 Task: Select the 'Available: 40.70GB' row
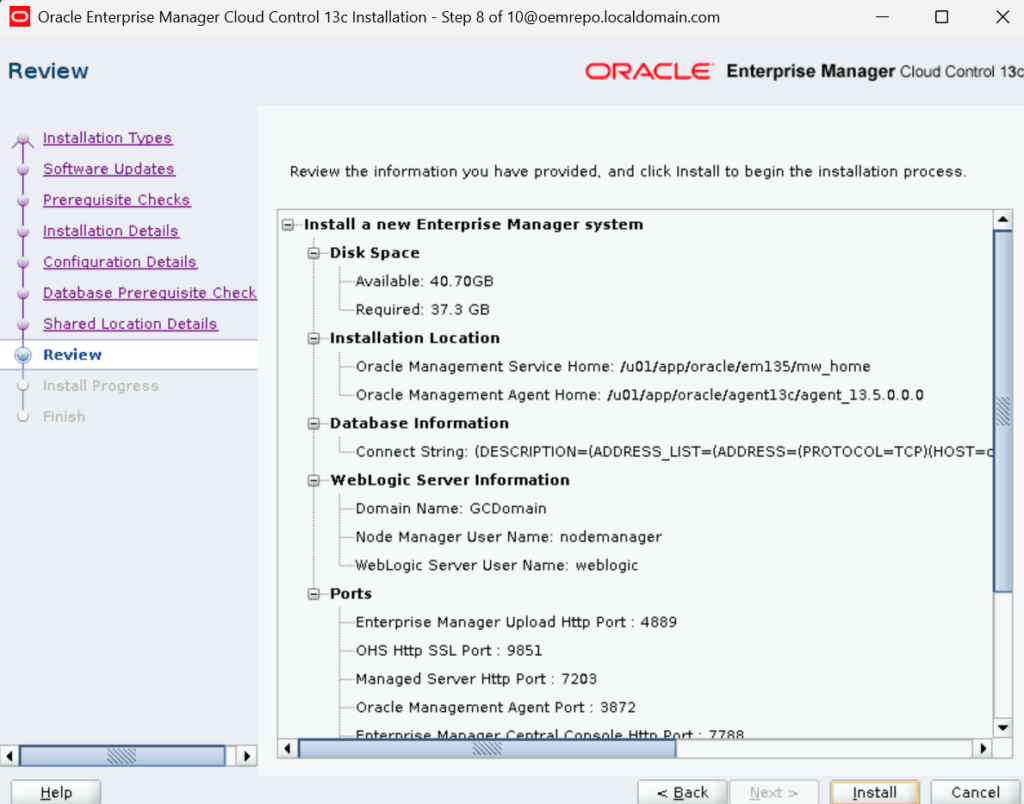[424, 281]
